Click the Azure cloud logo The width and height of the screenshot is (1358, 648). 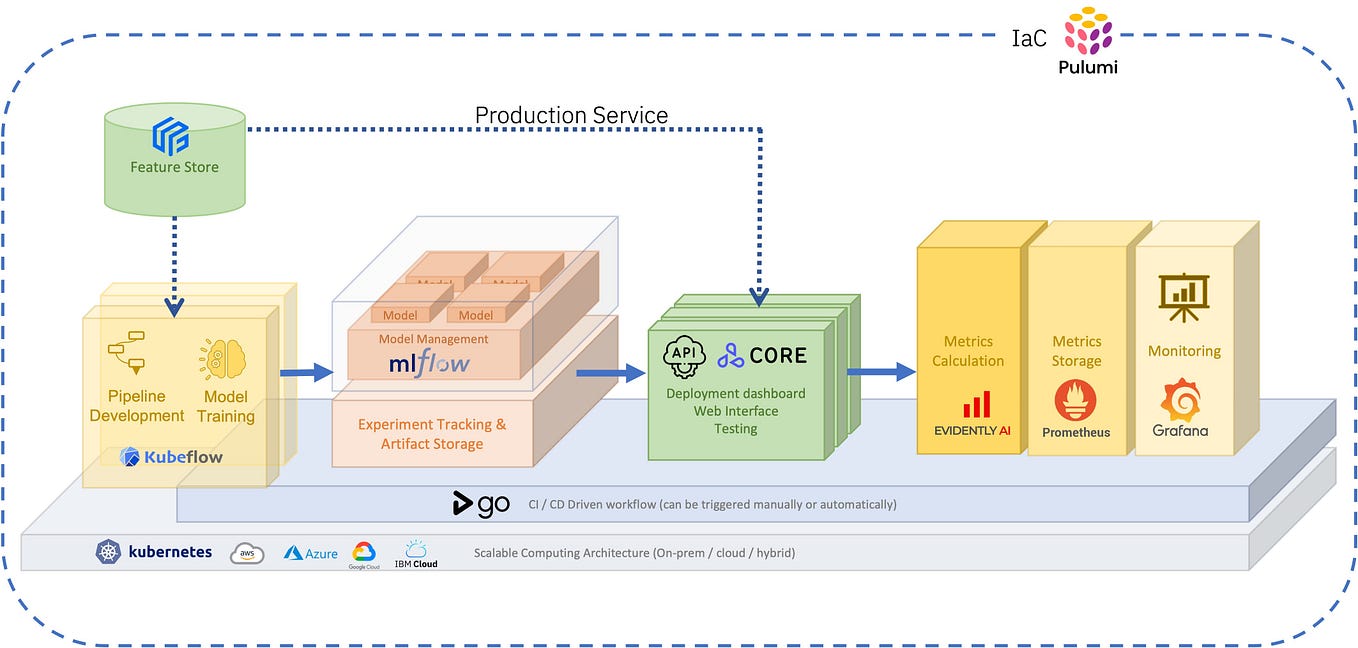(x=309, y=552)
